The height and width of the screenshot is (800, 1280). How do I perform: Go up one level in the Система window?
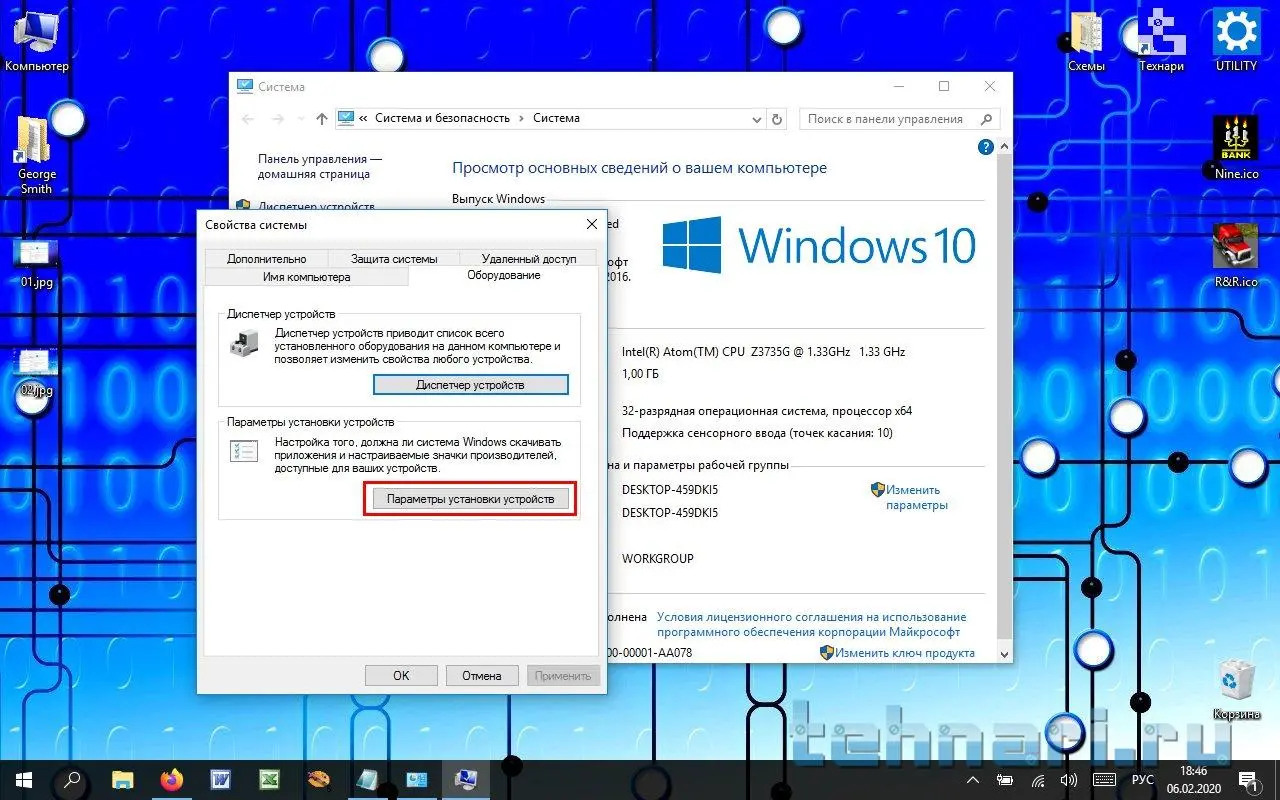(321, 119)
